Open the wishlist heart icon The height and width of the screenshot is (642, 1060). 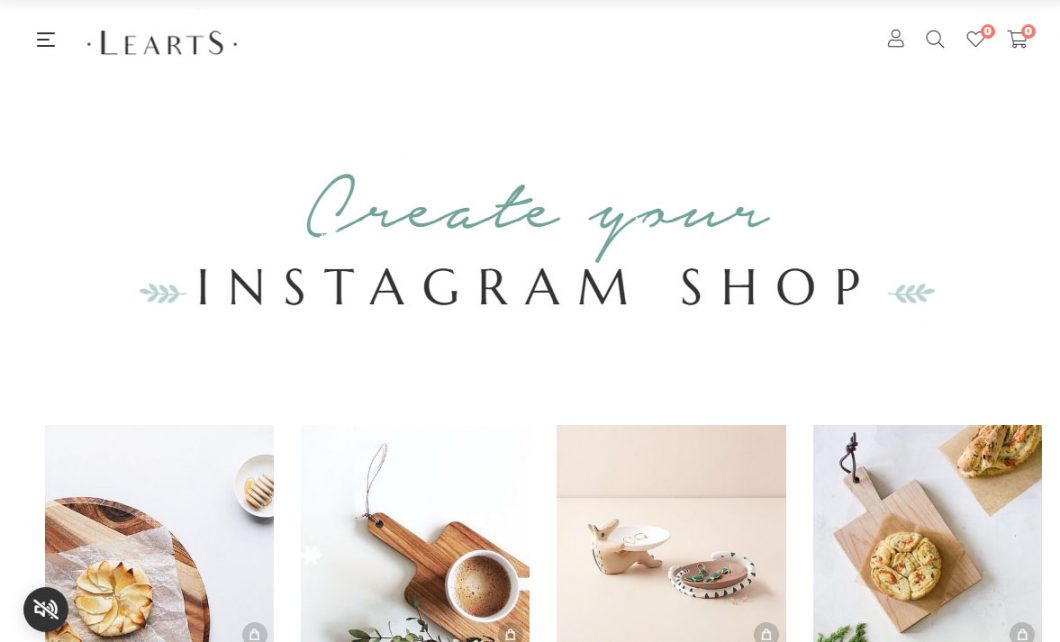975,39
